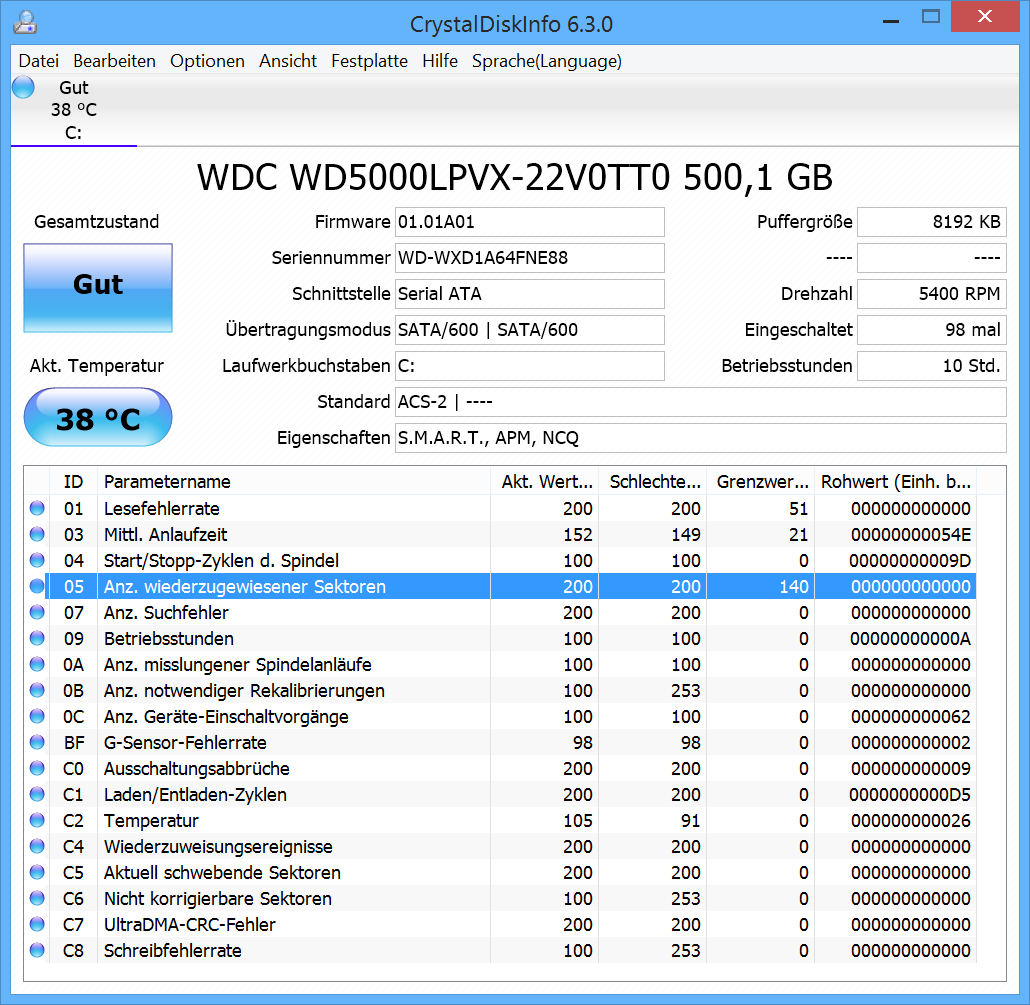Click the Puffergröße value 8192 KB

pyautogui.click(x=931, y=222)
